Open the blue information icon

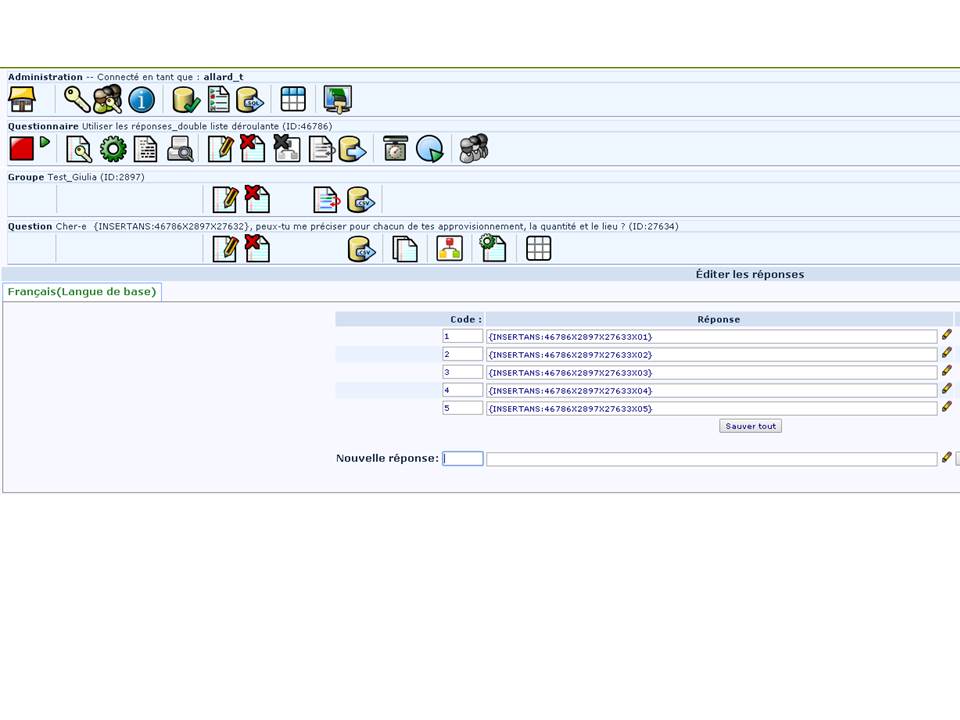tap(142, 99)
